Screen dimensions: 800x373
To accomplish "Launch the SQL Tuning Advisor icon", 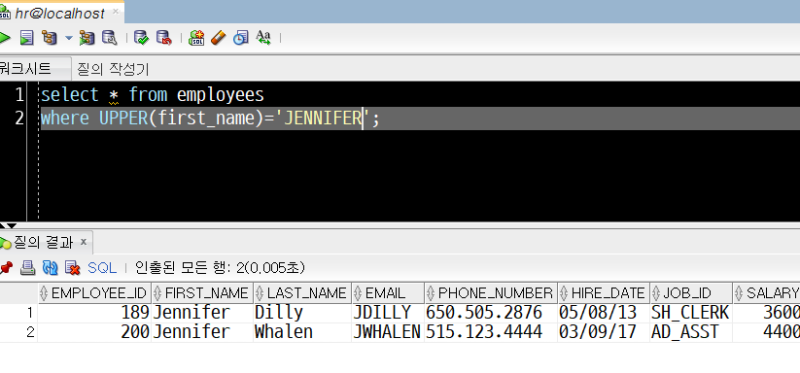I will (110, 38).
